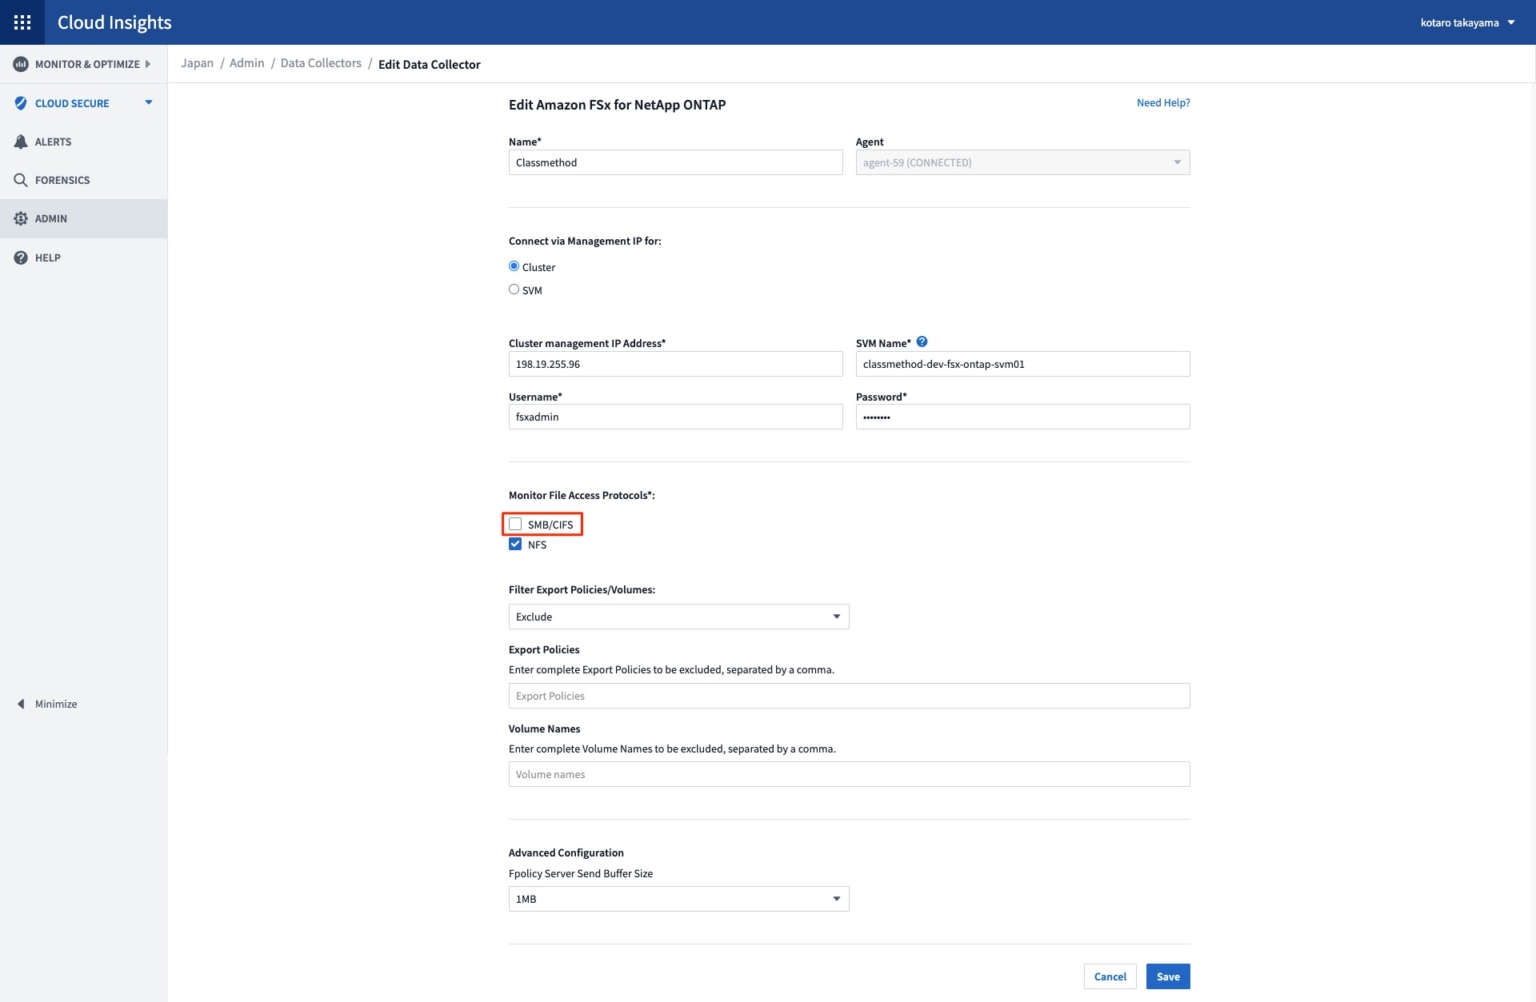
Task: Click the Volume Names input field
Action: 849,773
